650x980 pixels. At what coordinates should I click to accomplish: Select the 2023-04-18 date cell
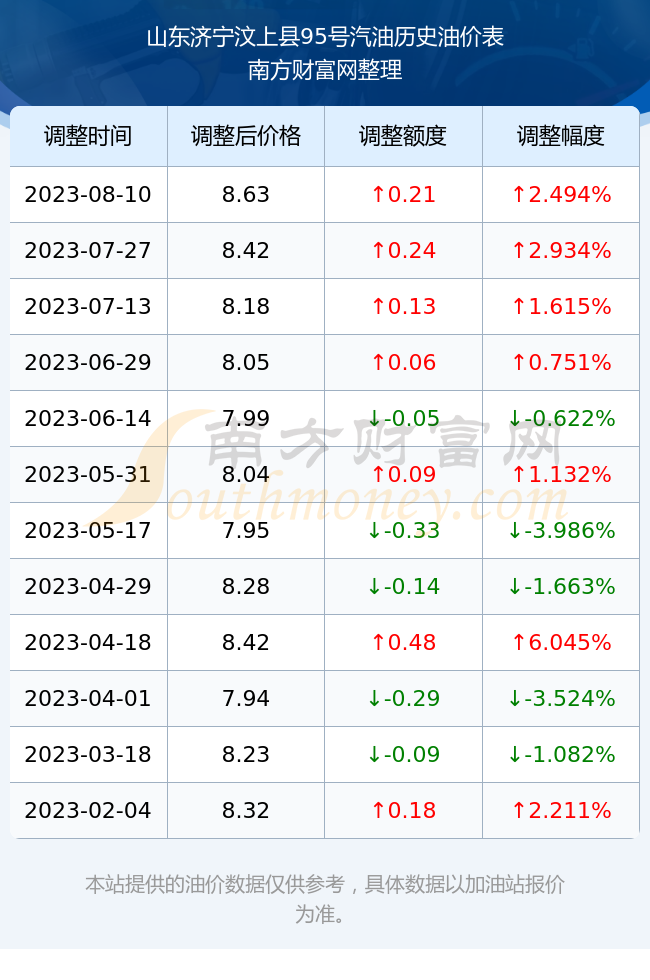click(88, 642)
